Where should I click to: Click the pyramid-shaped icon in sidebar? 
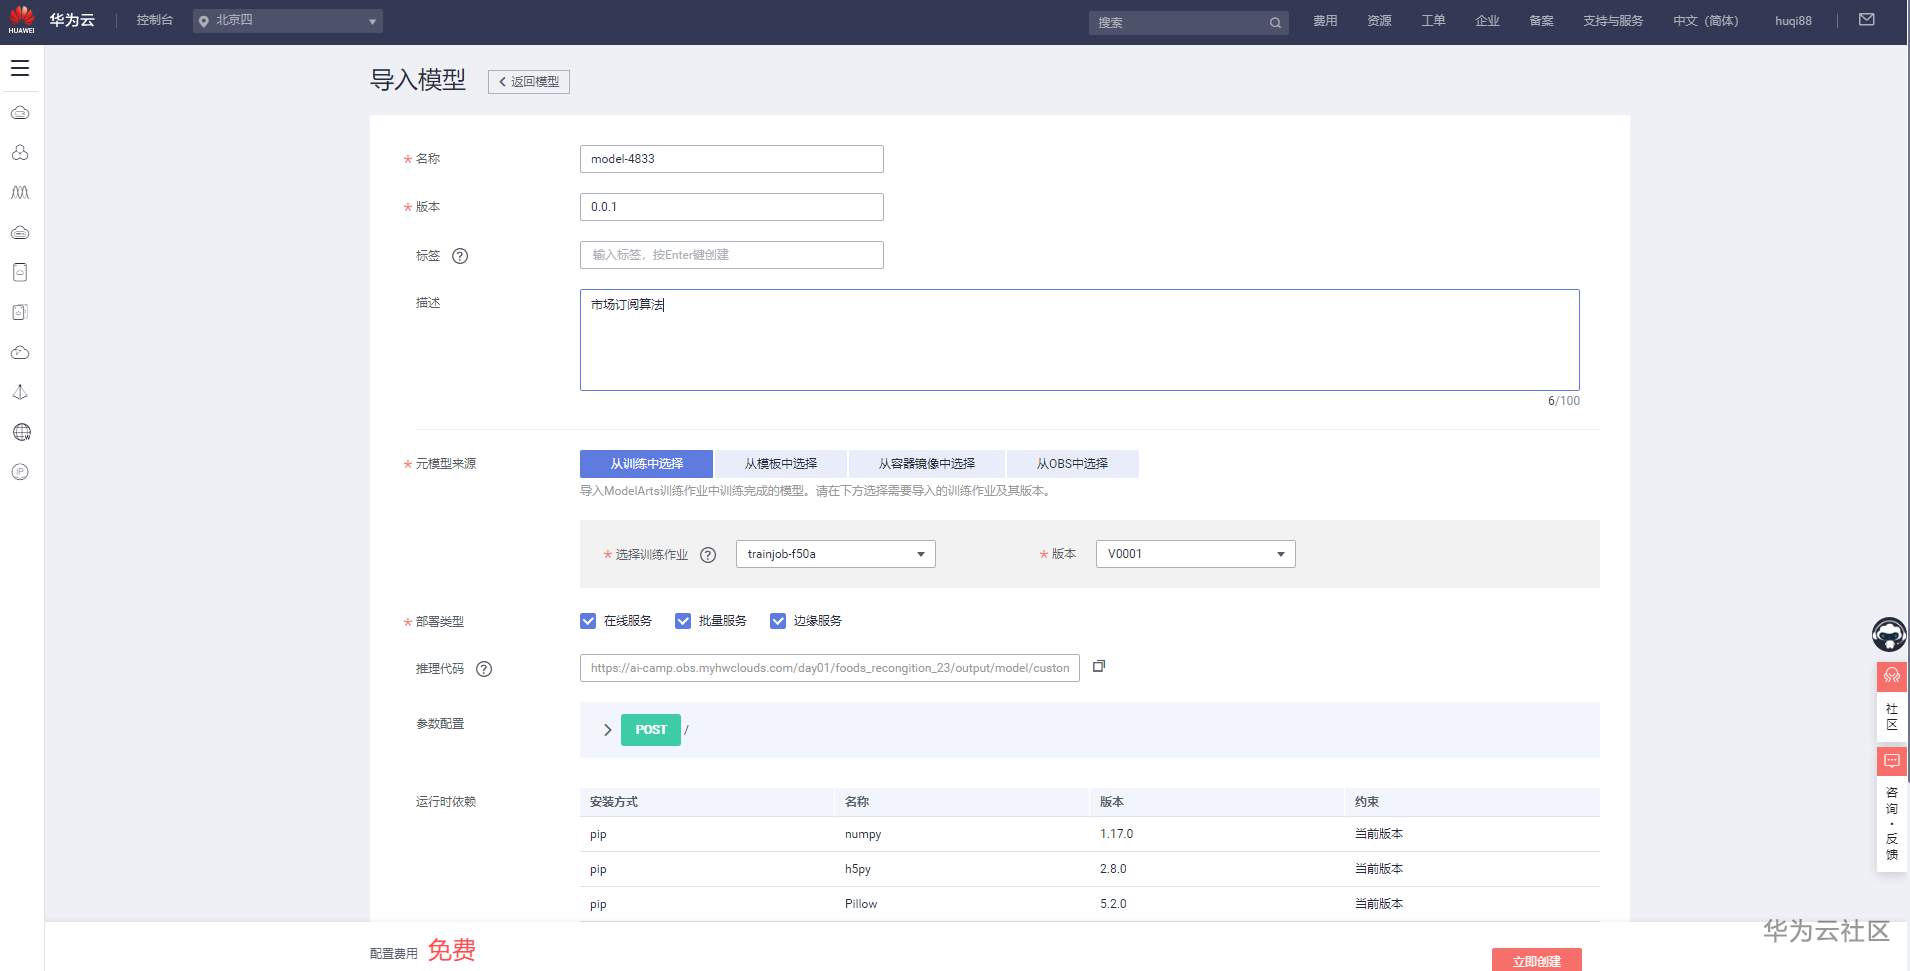[x=20, y=392]
